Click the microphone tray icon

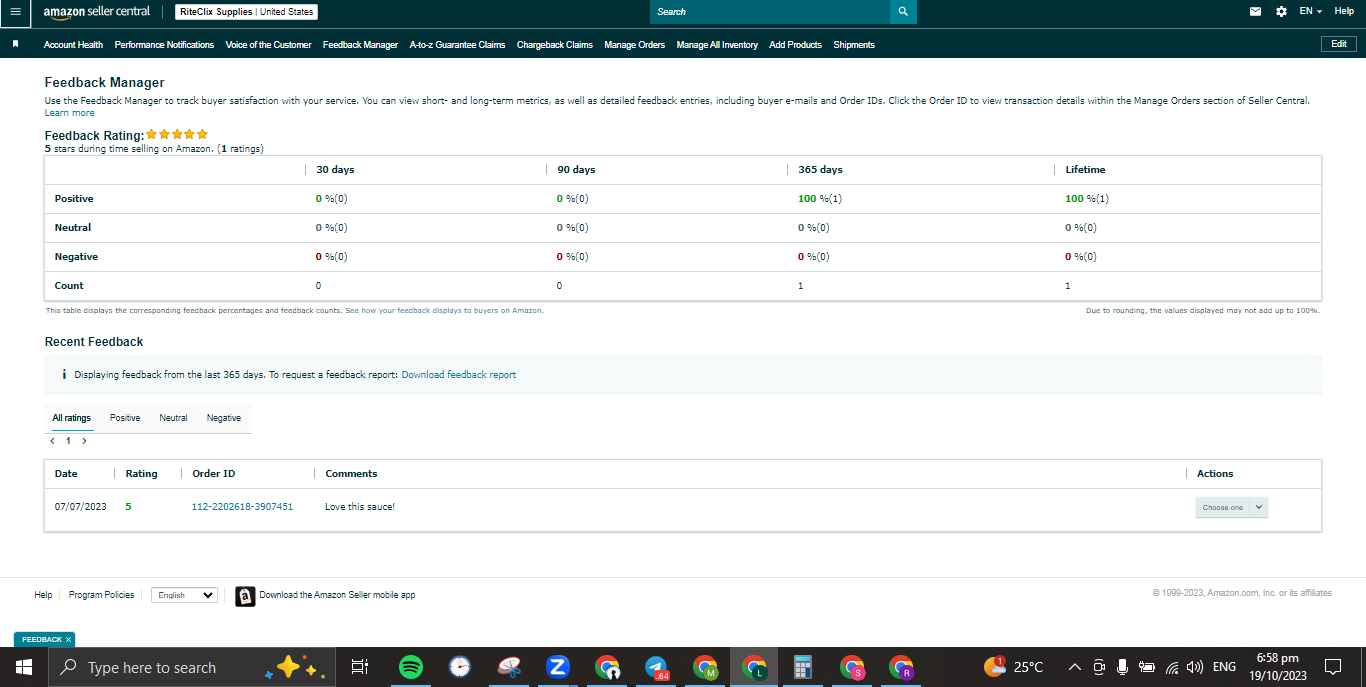(1123, 667)
